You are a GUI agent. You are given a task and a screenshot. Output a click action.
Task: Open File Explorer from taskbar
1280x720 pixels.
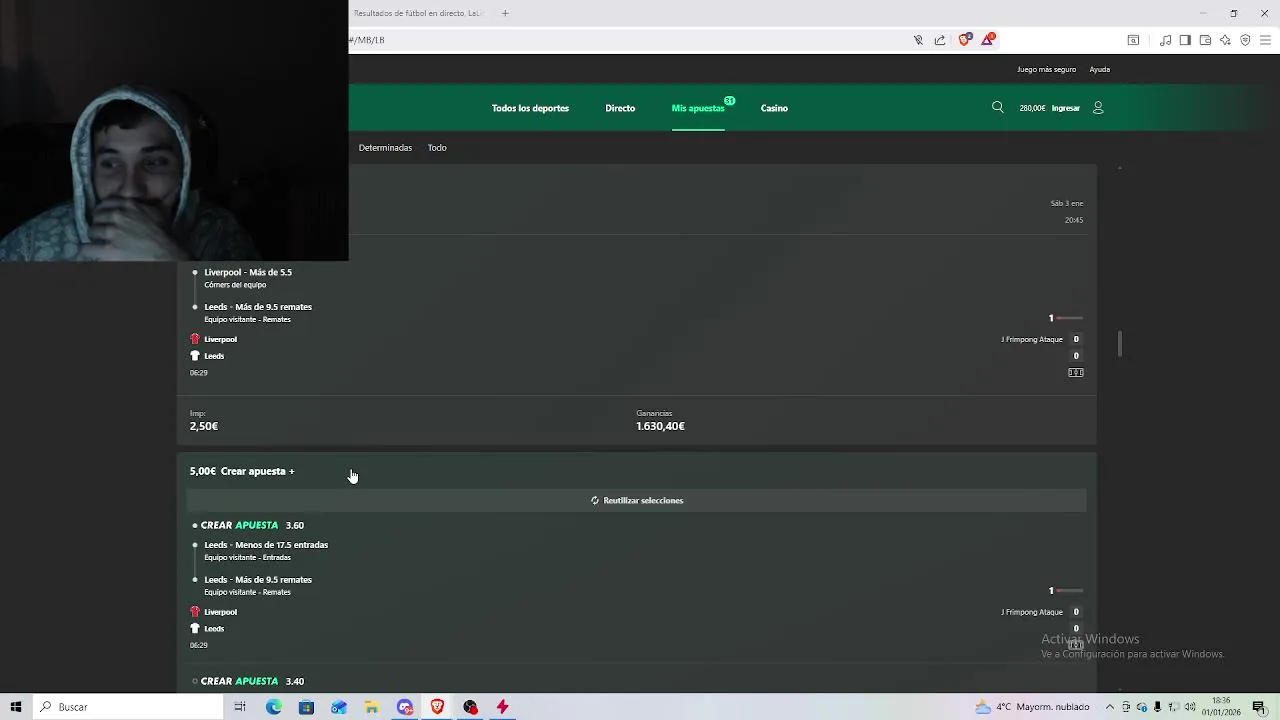372,707
